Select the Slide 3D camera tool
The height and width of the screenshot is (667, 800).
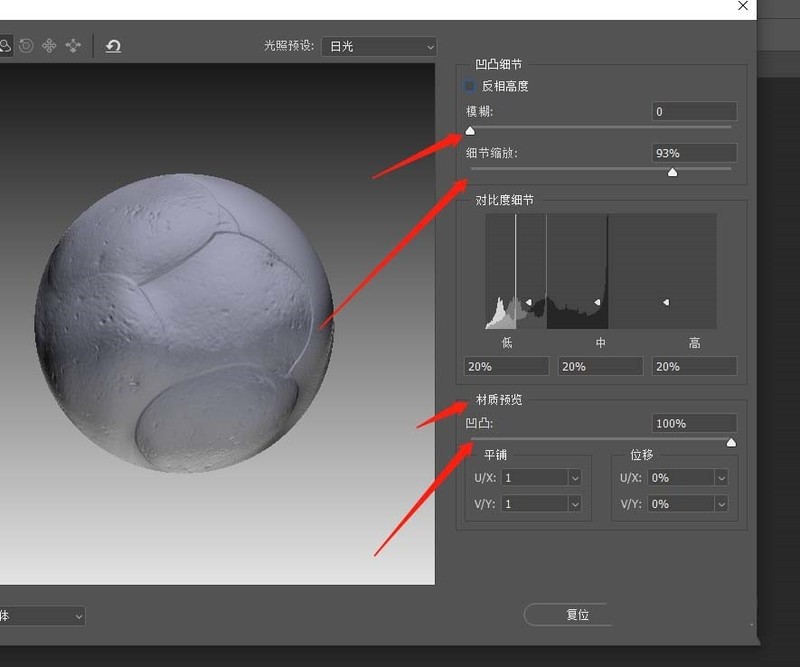coord(72,45)
